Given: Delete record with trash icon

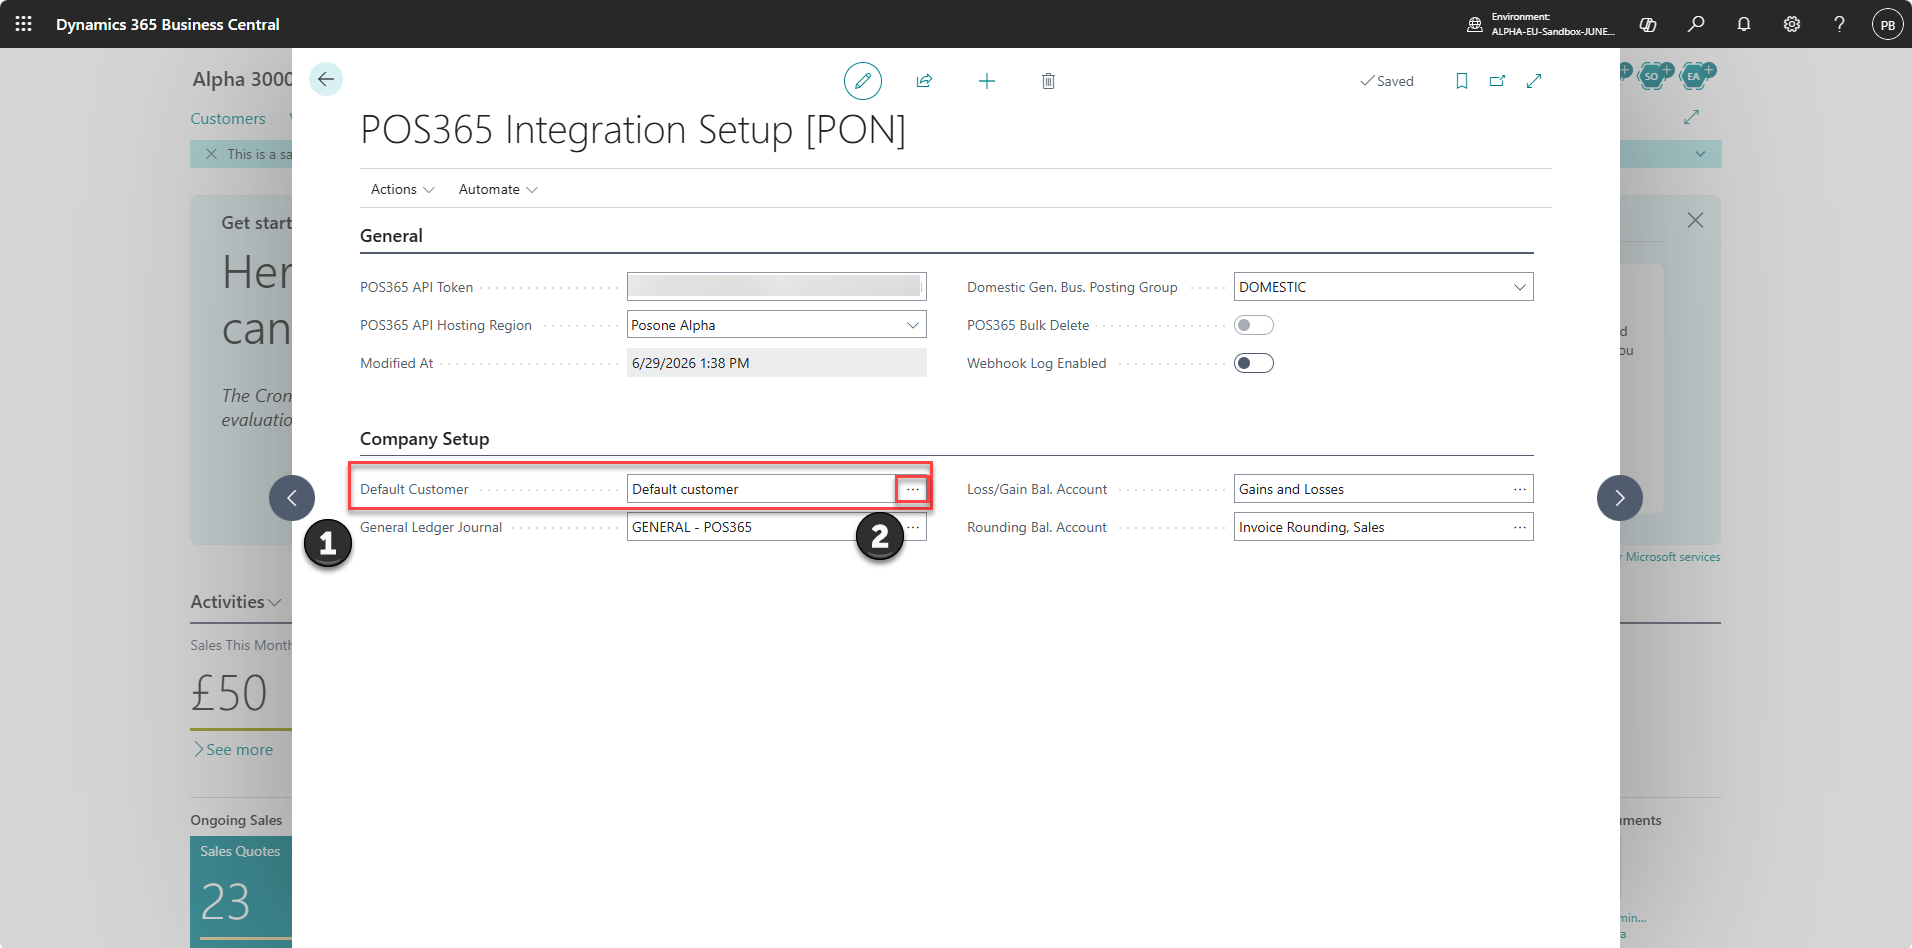Looking at the screenshot, I should (1048, 81).
